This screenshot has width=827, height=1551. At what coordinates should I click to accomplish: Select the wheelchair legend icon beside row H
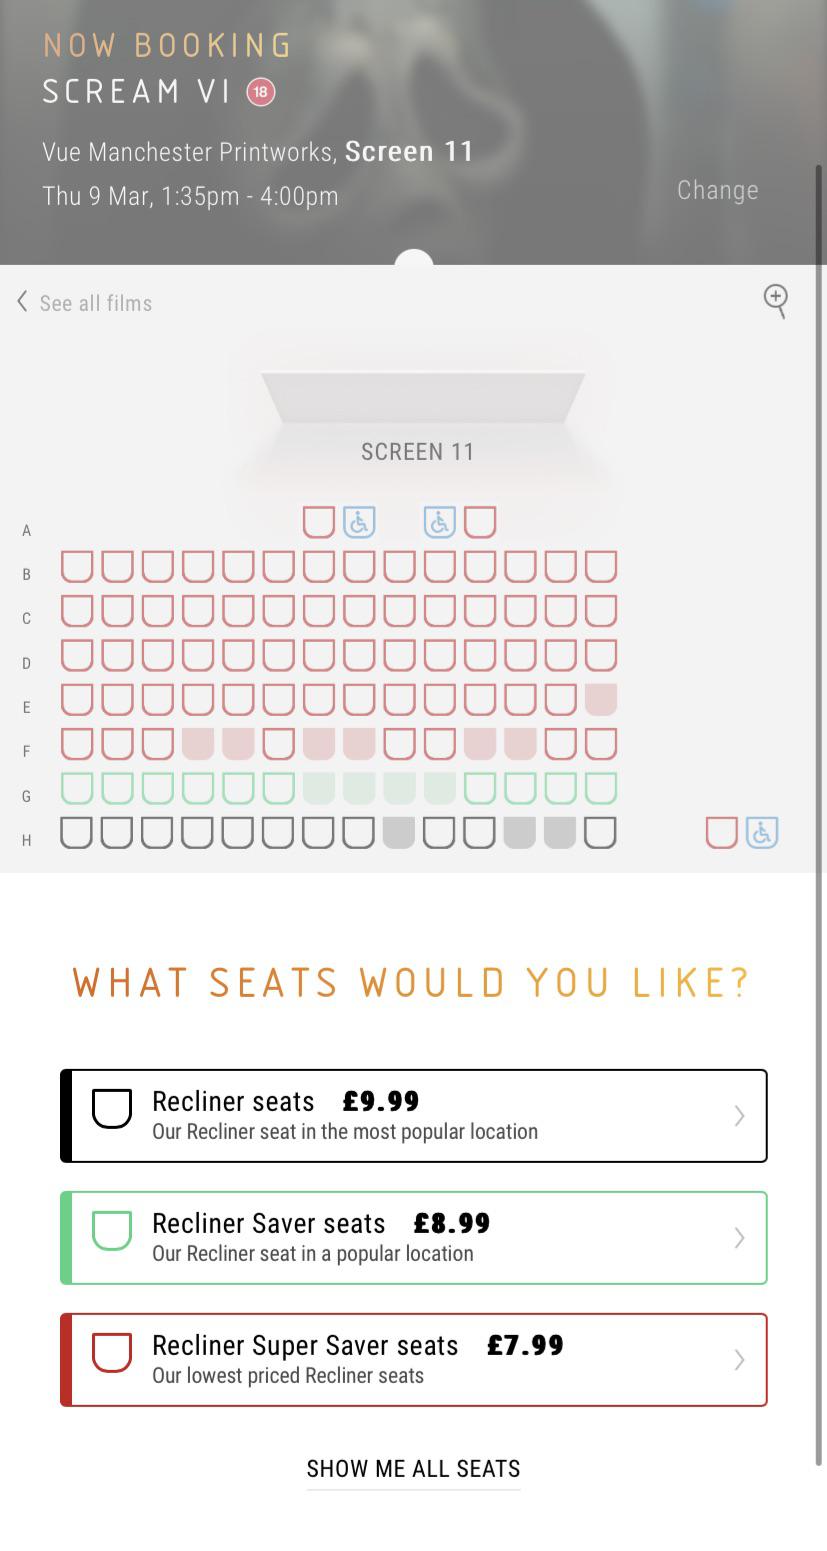761,832
